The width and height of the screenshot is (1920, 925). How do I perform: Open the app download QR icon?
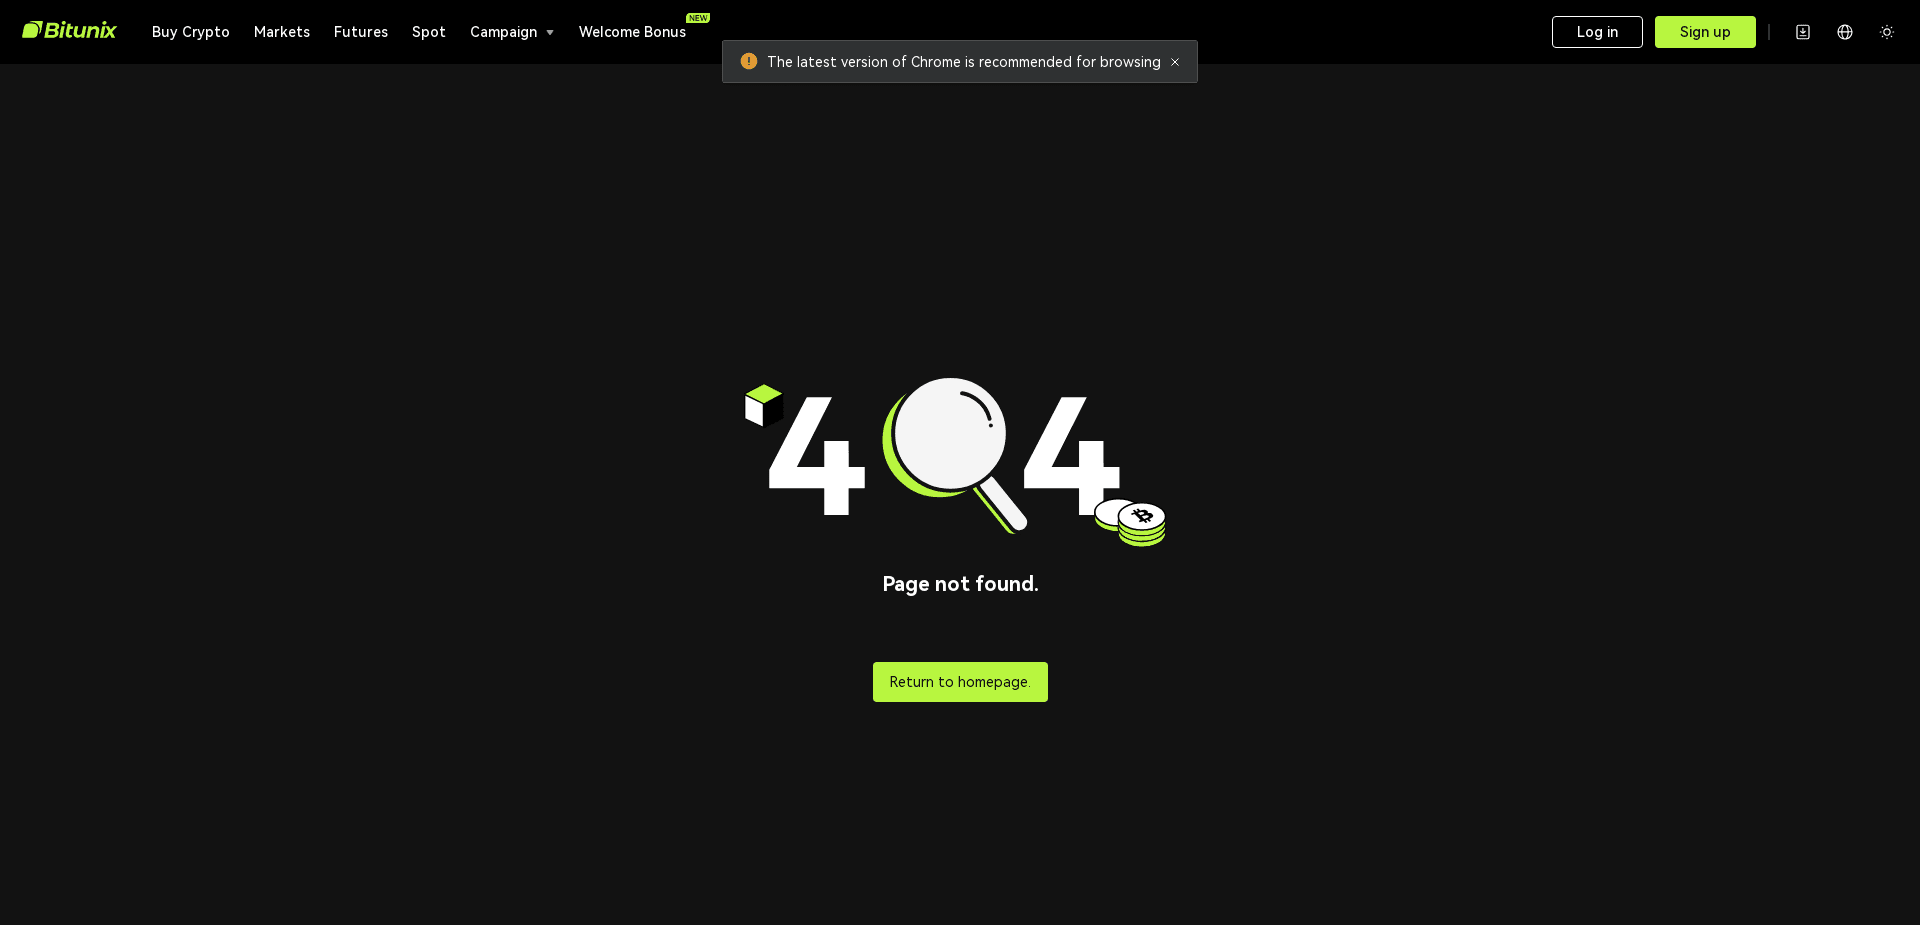point(1803,31)
